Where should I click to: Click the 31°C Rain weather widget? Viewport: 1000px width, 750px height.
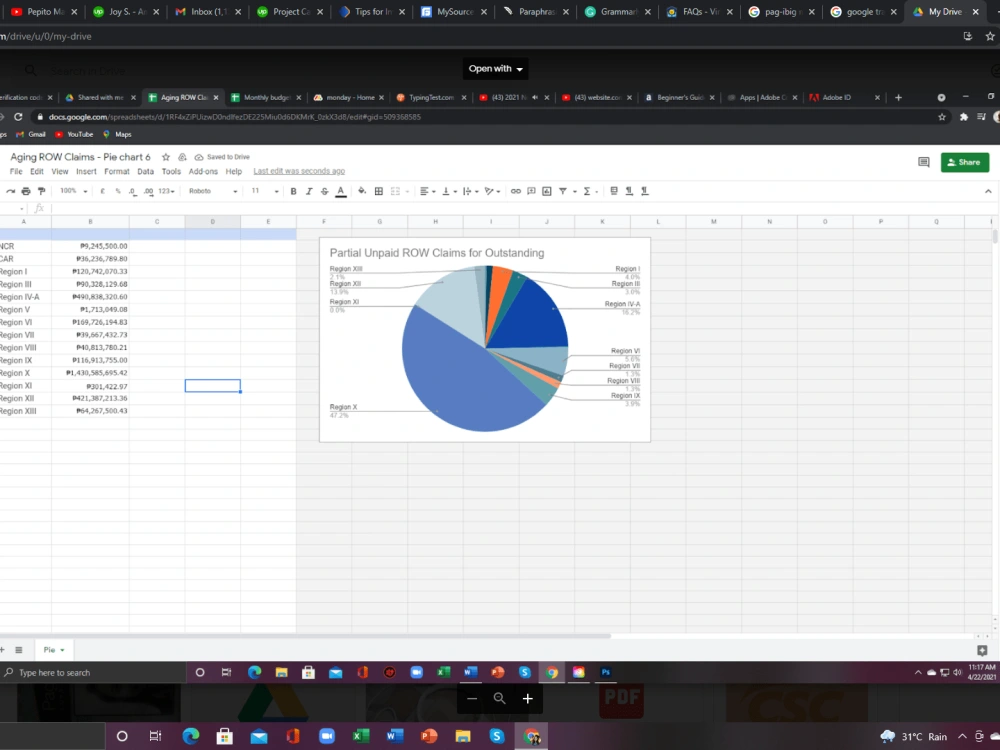point(913,737)
